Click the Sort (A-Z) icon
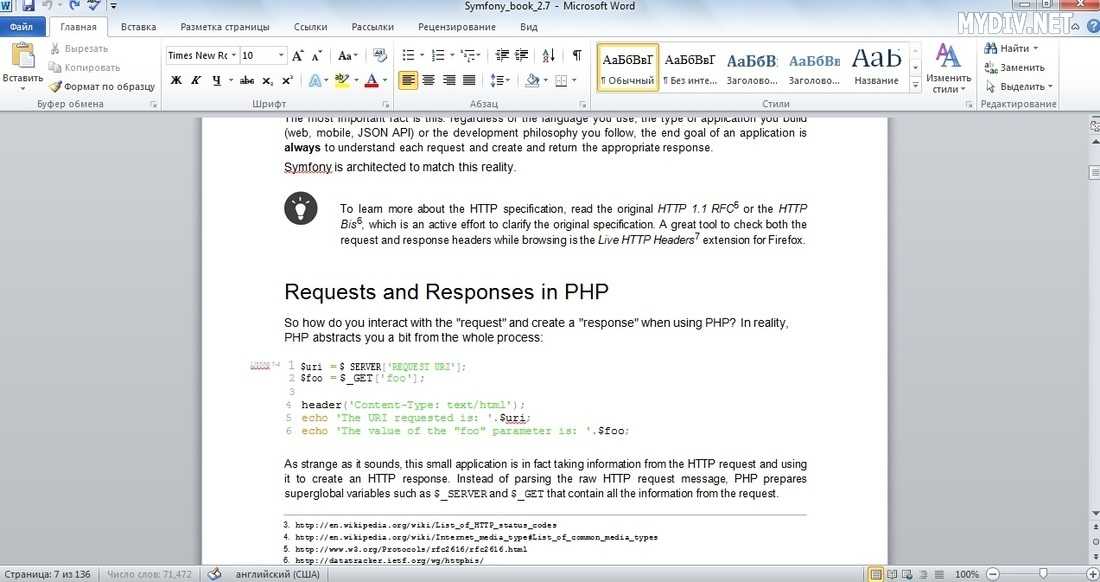The height and width of the screenshot is (582, 1100). (x=549, y=55)
